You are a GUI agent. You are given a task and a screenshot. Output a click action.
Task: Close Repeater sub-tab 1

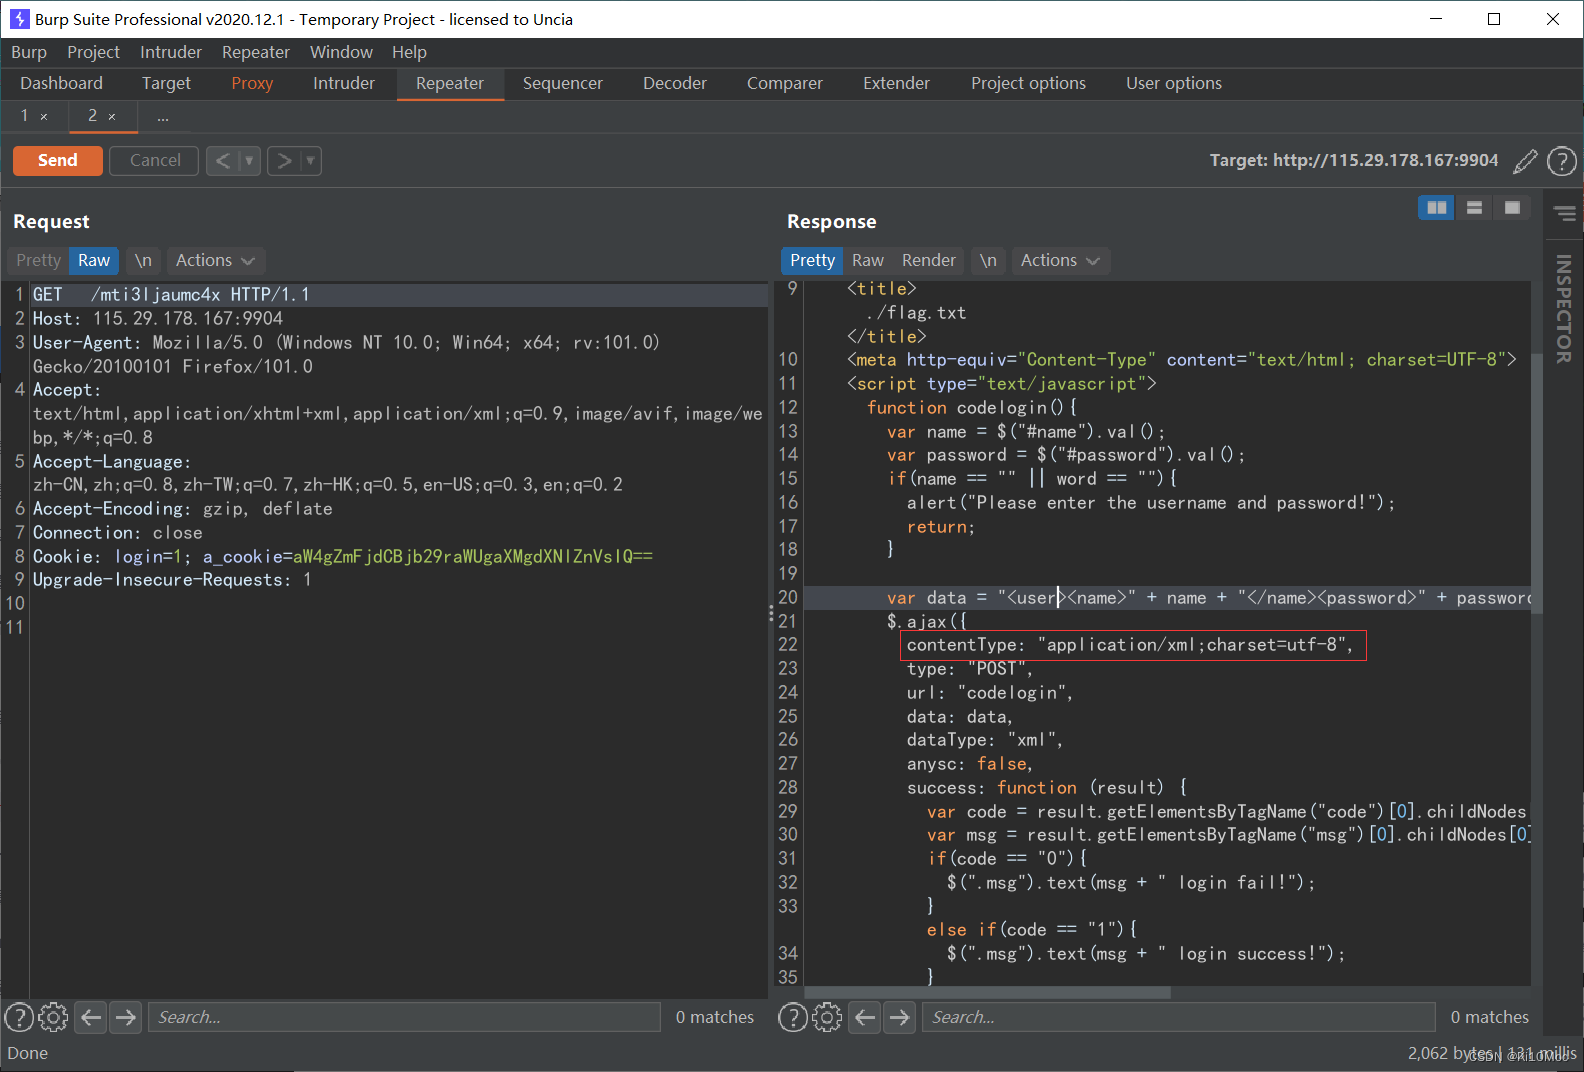coord(44,117)
